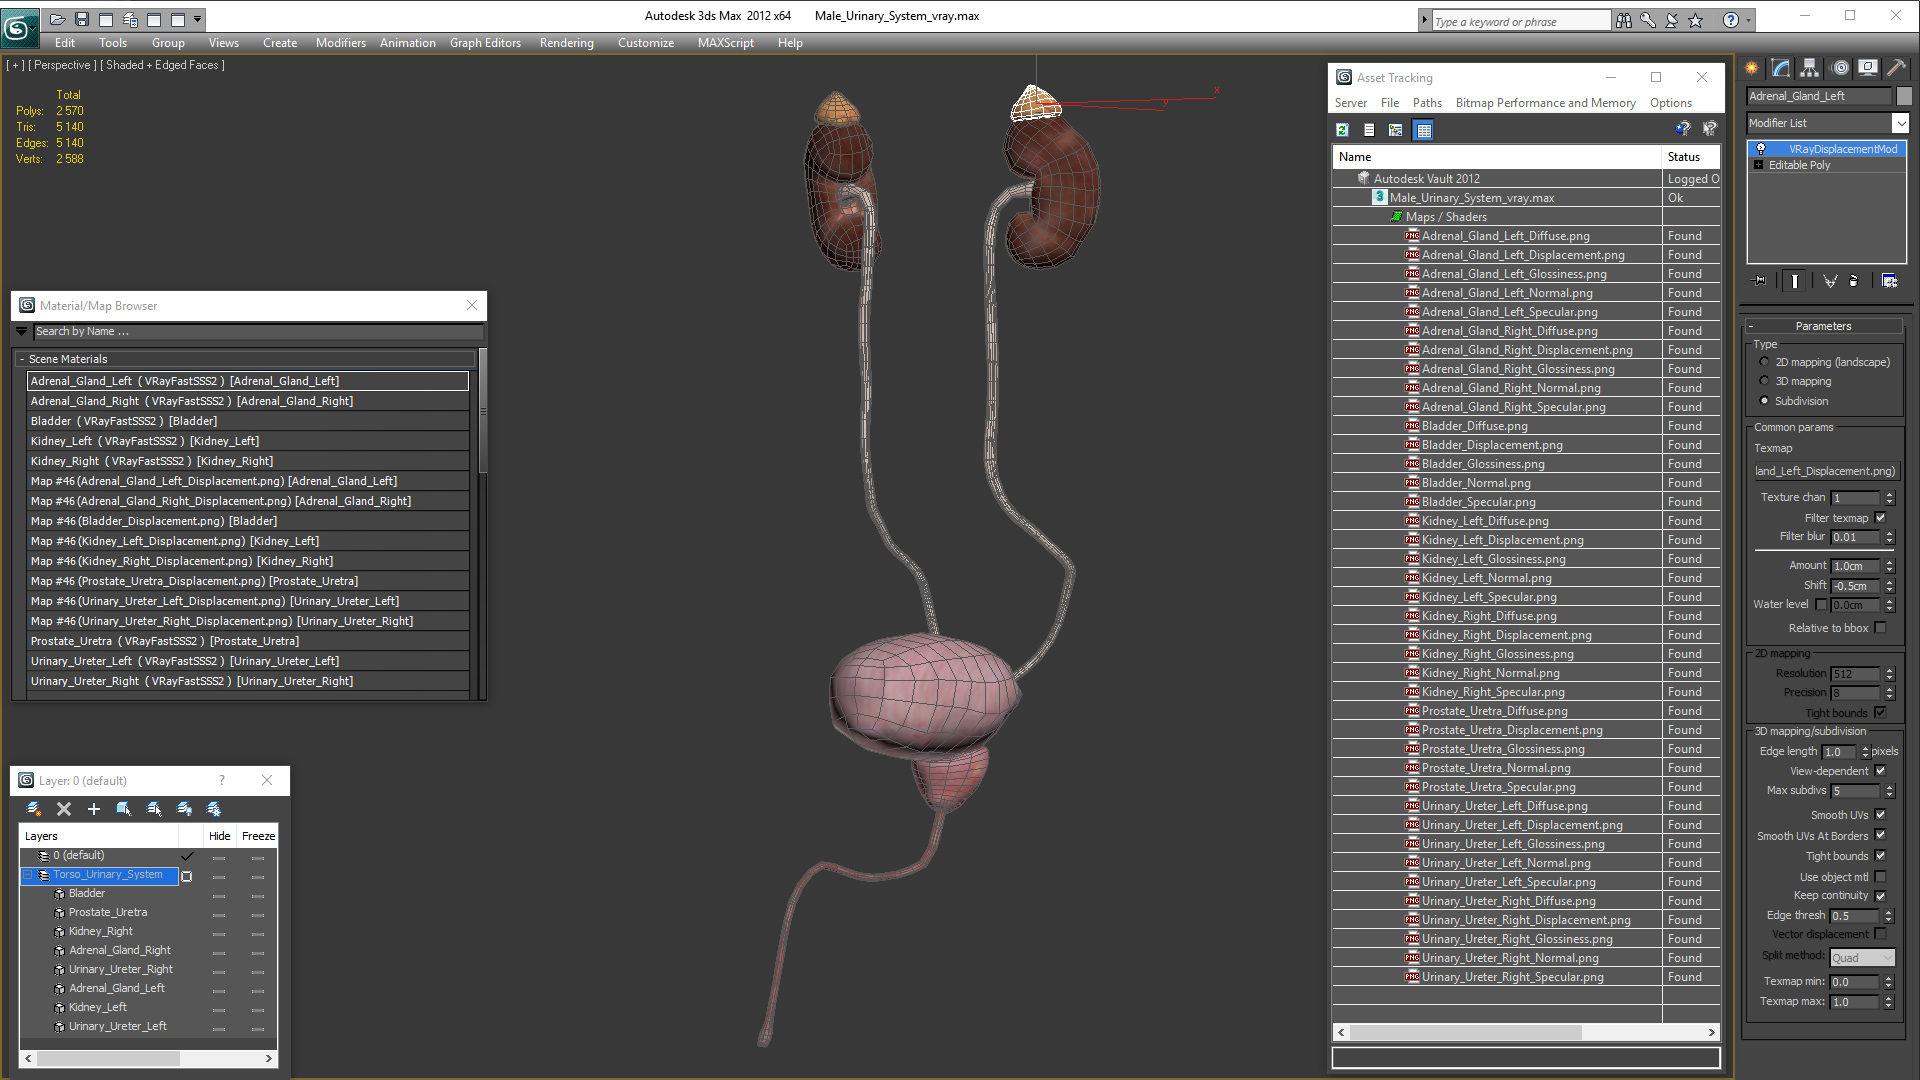Click the Status column header in Asset Tracking
Viewport: 1920px width, 1080px height.
click(x=1691, y=157)
